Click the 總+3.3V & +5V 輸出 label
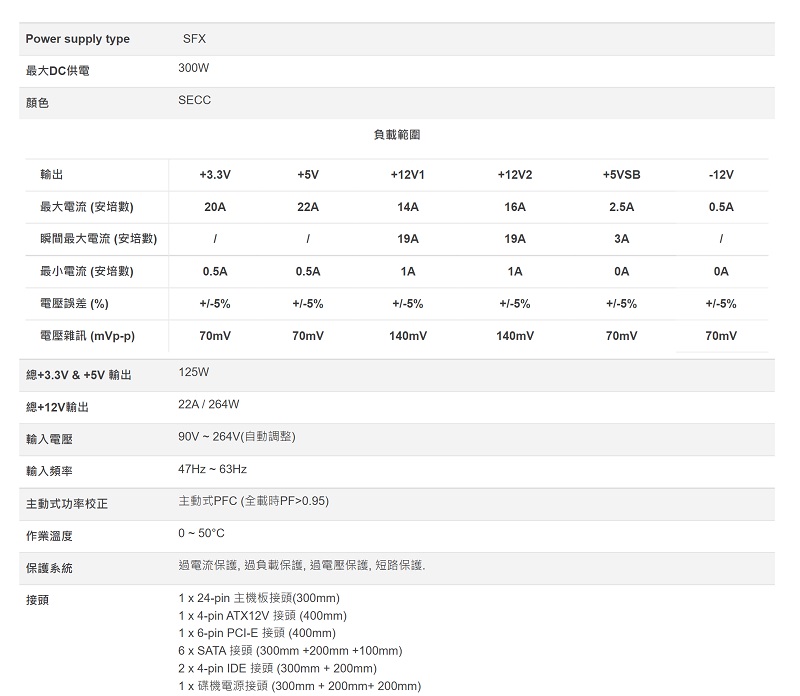 coord(79,375)
